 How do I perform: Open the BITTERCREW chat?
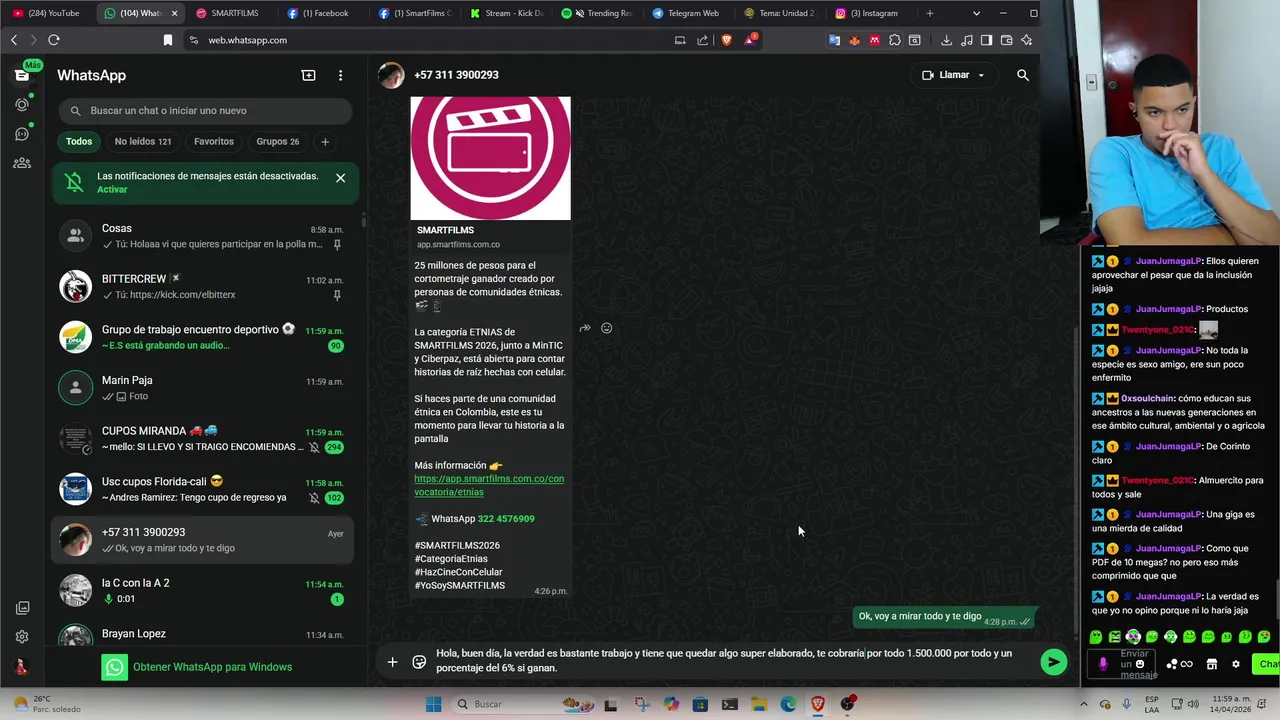(x=203, y=287)
